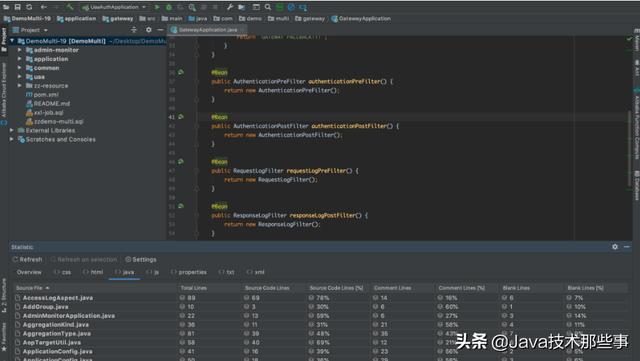Screen dimensions: 640x361
Task: Start debugging with the bug icon
Action: (169, 7)
